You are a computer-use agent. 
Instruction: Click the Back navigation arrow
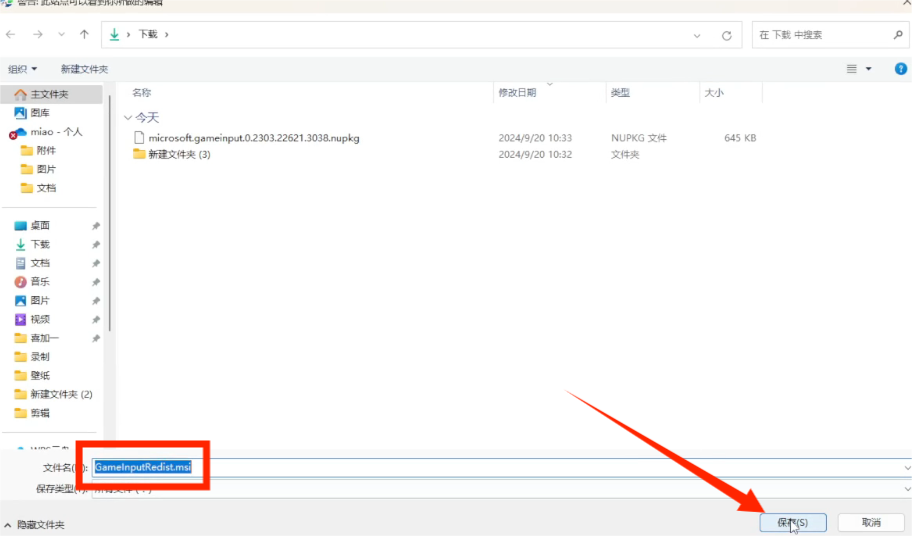[11, 34]
